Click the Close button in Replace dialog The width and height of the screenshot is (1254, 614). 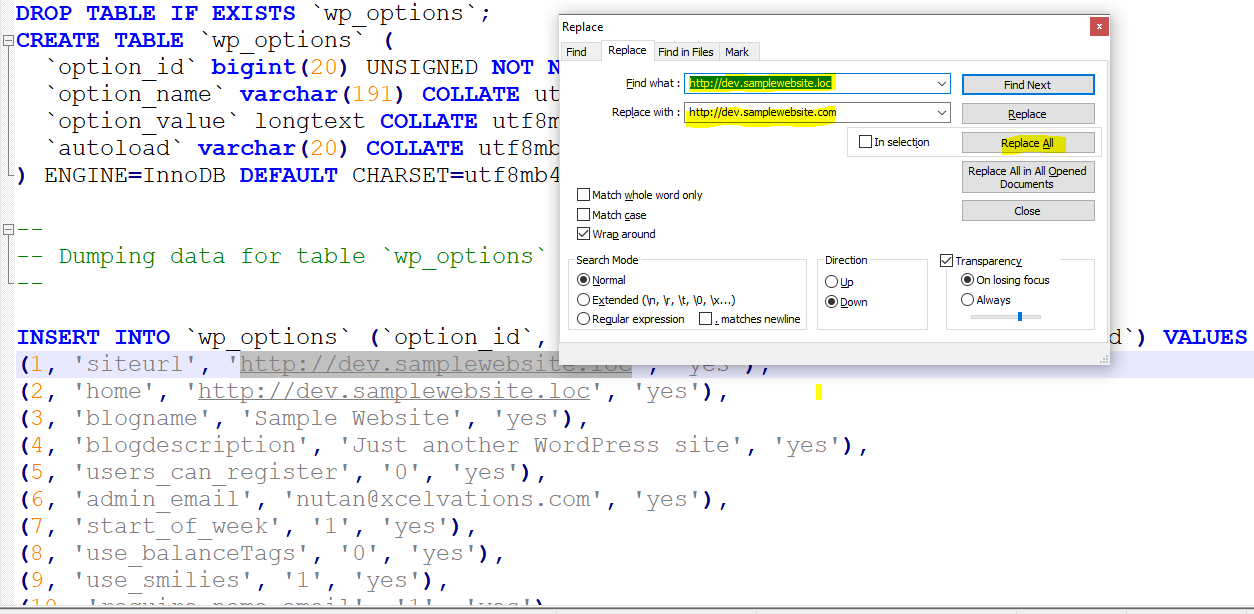tap(1028, 211)
